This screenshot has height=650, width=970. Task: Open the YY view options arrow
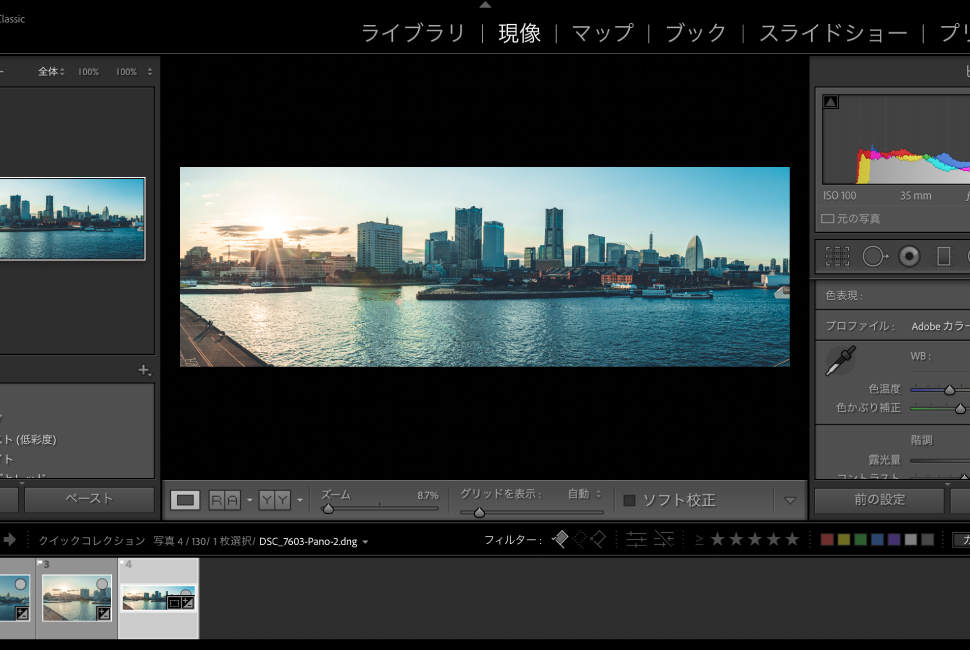coord(299,500)
